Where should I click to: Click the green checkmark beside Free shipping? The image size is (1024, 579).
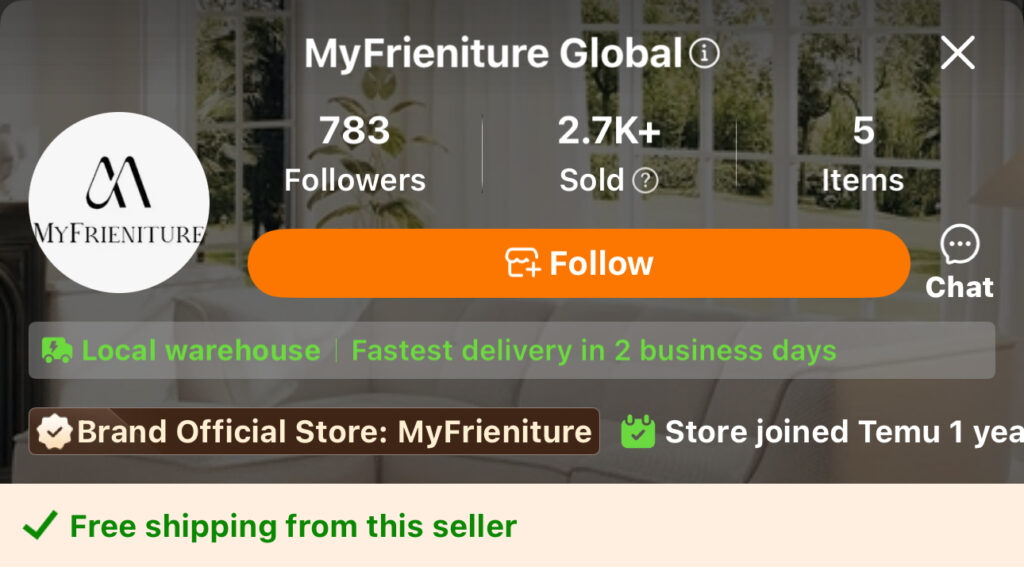tap(40, 526)
